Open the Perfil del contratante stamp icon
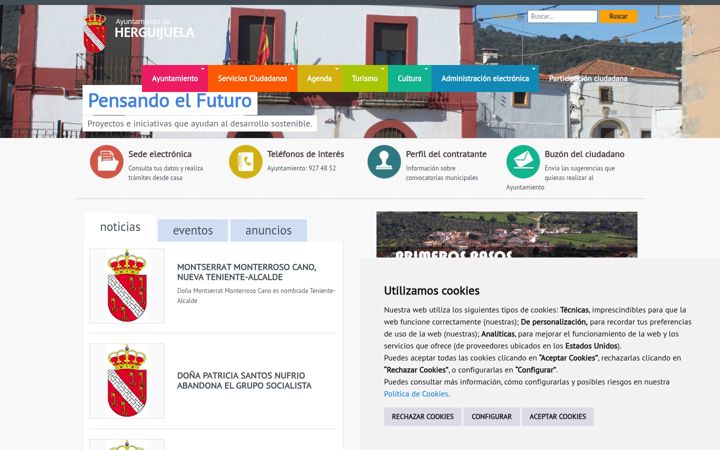Viewport: 720px width, 450px height. [384, 162]
